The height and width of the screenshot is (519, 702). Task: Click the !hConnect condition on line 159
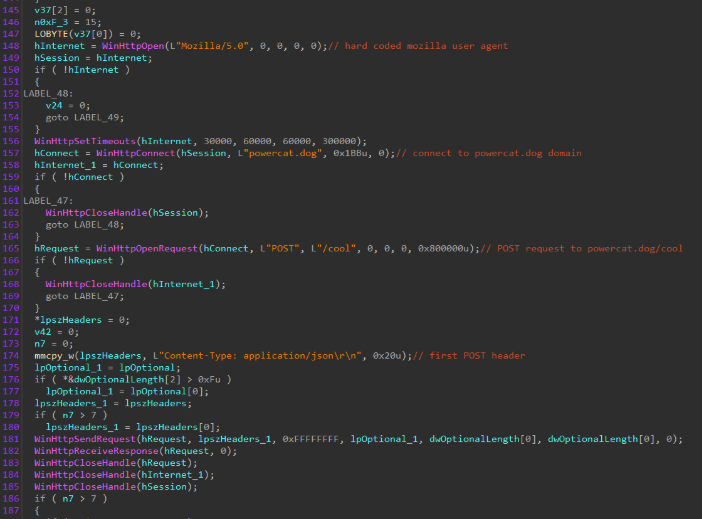pos(88,177)
